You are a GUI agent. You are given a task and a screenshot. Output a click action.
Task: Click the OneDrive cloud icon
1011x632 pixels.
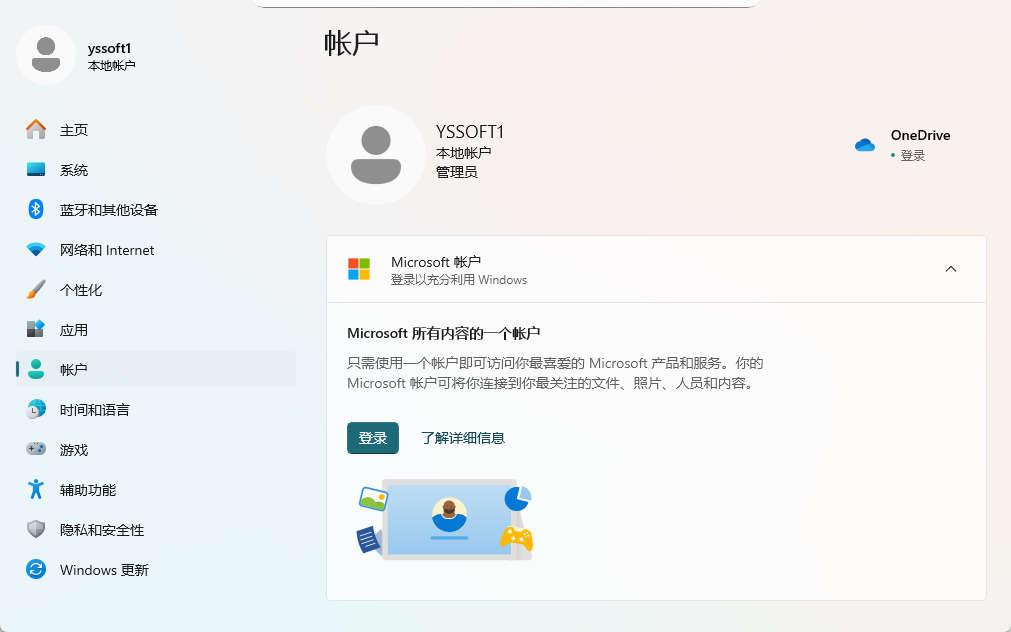865,145
